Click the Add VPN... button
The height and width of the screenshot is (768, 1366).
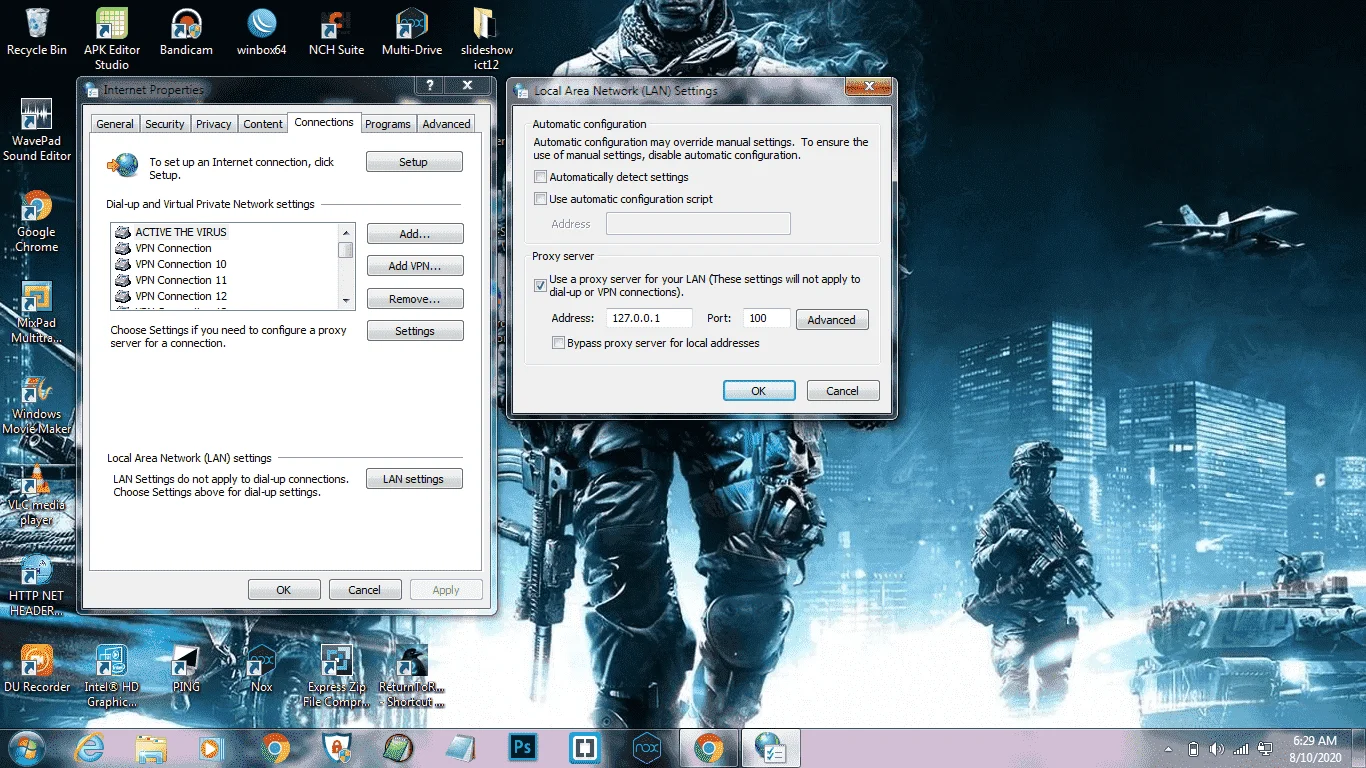tap(415, 266)
